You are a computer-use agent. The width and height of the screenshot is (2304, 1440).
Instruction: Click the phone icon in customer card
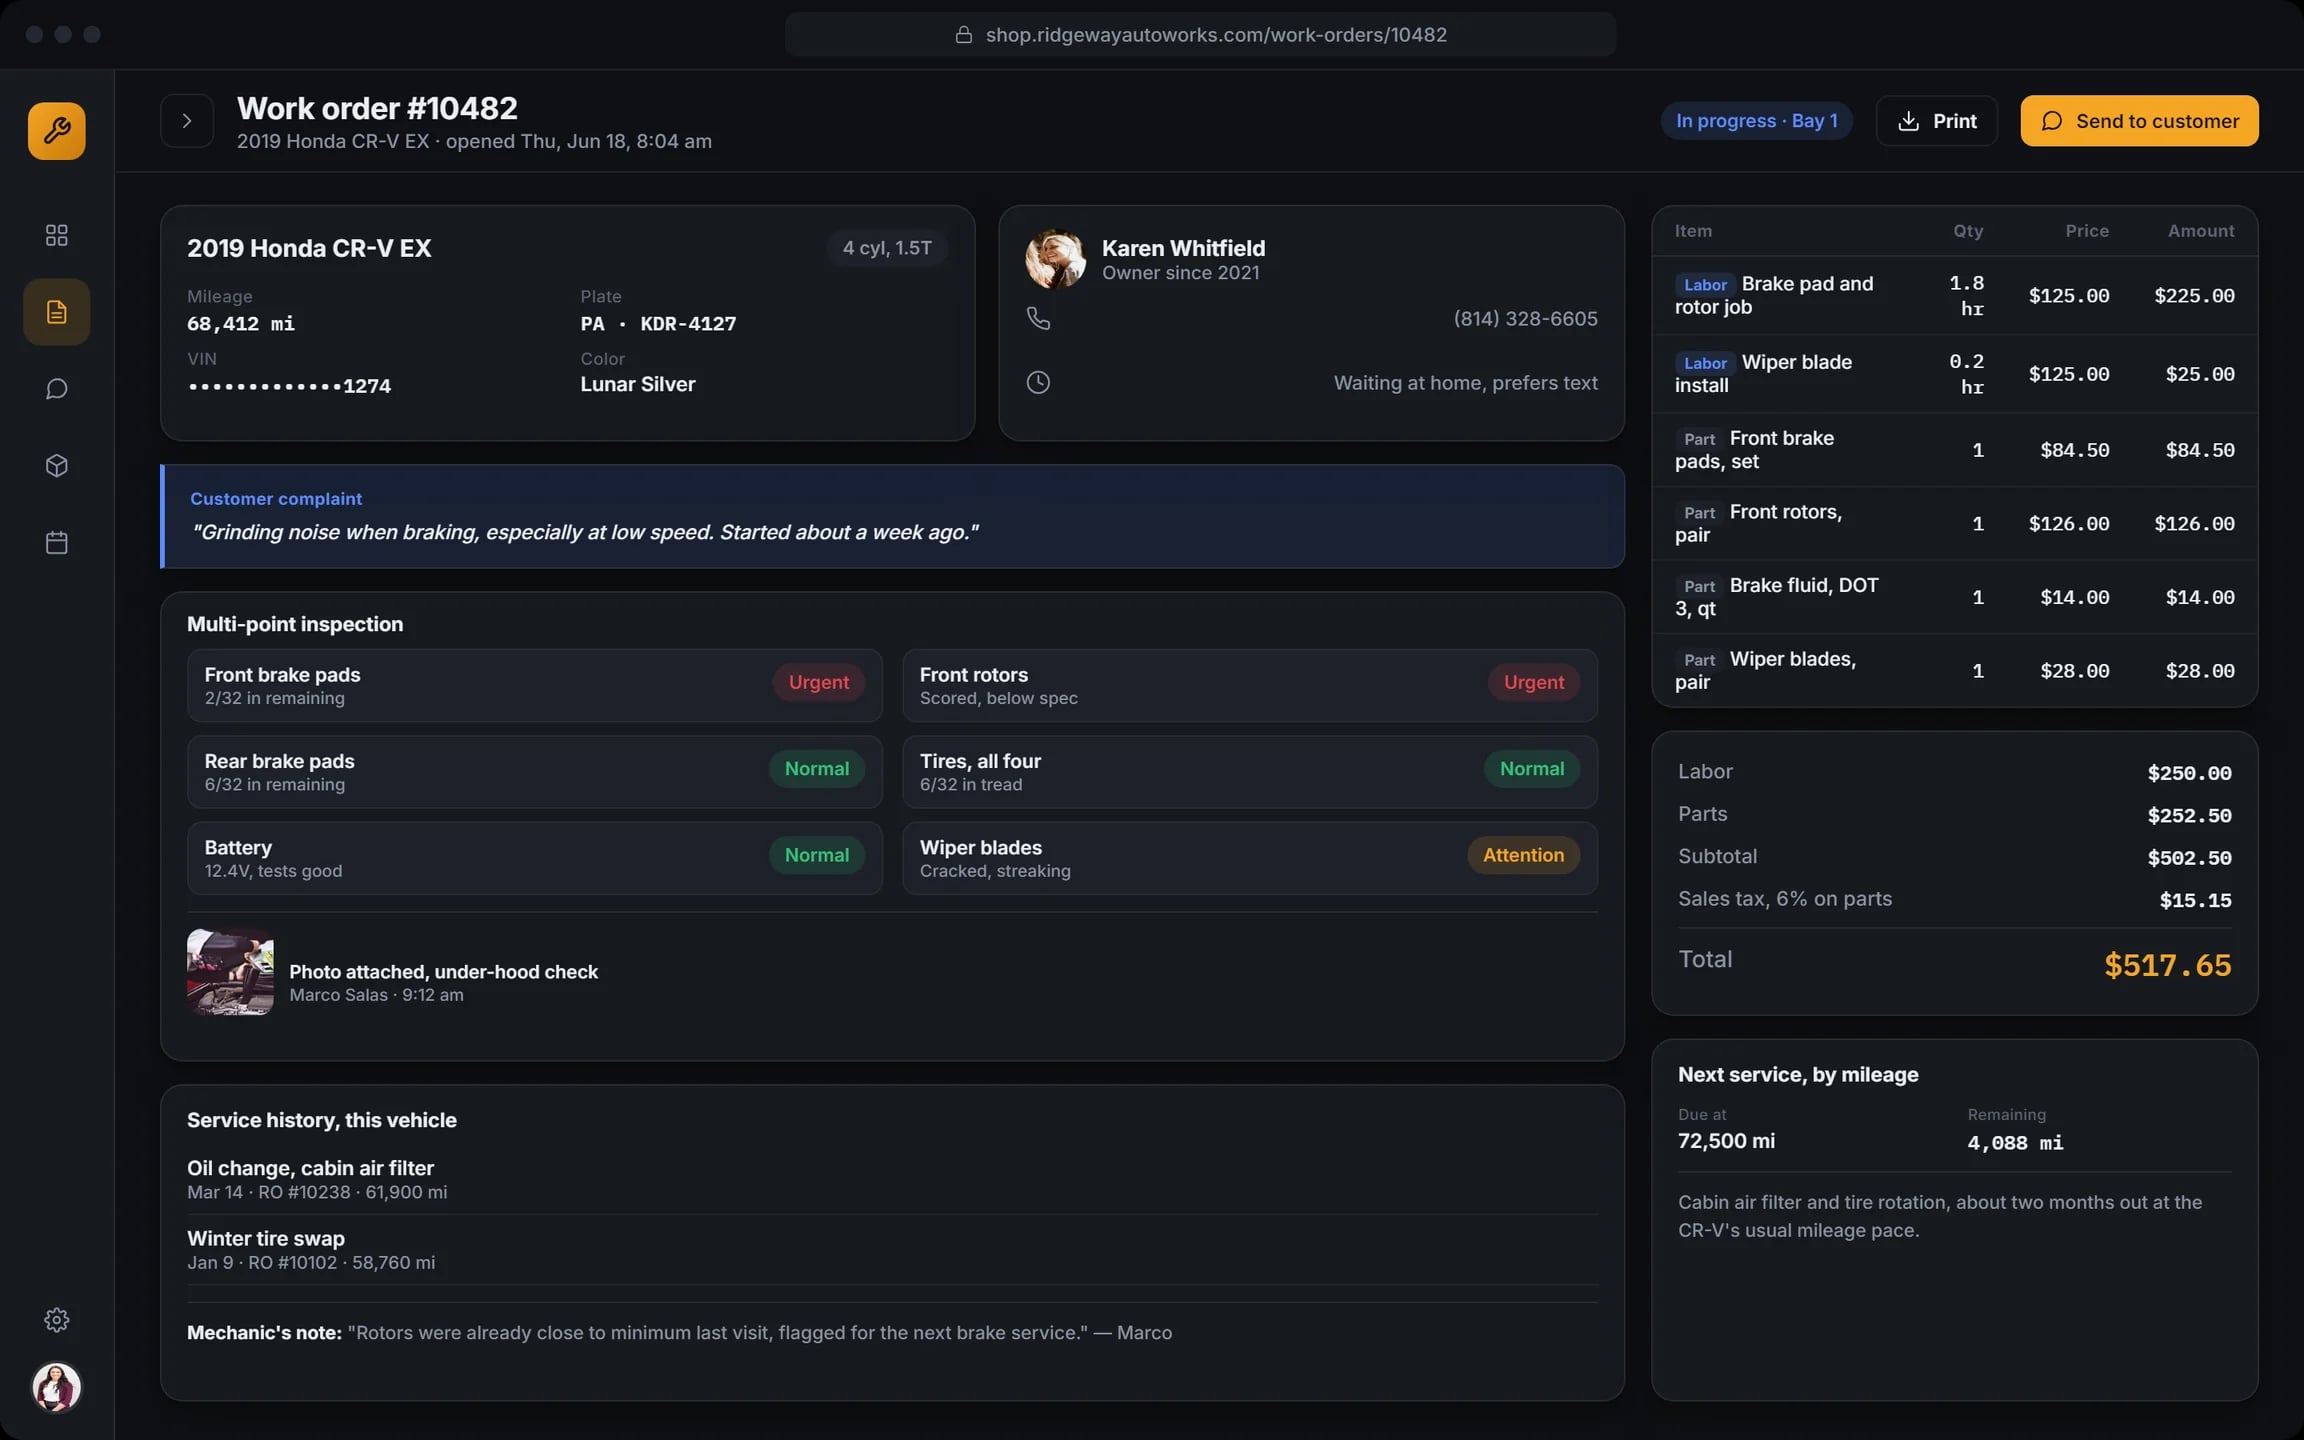click(x=1038, y=318)
